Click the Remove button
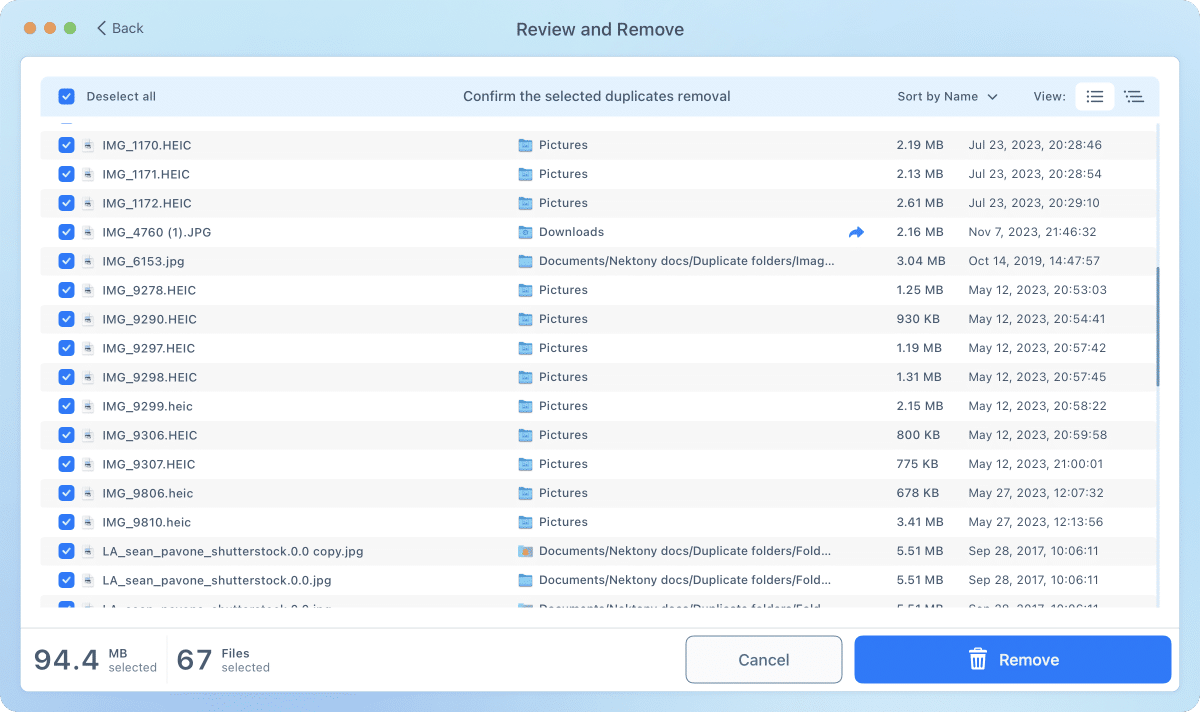The height and width of the screenshot is (712, 1200). (x=1012, y=660)
